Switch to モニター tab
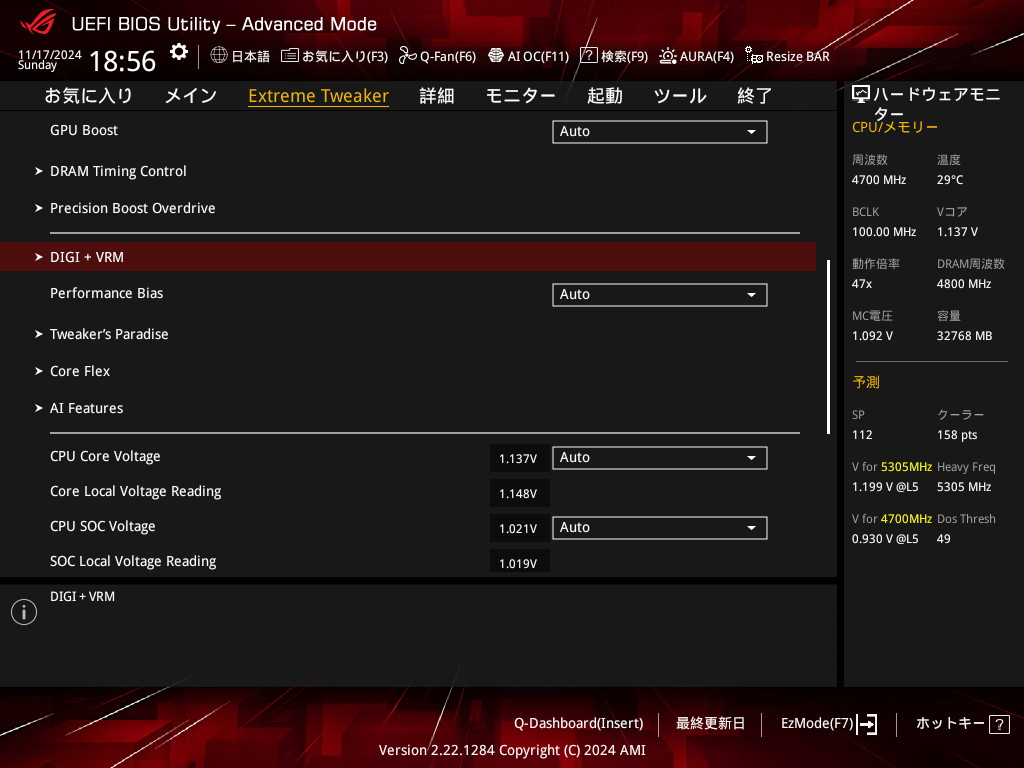 [x=520, y=96]
